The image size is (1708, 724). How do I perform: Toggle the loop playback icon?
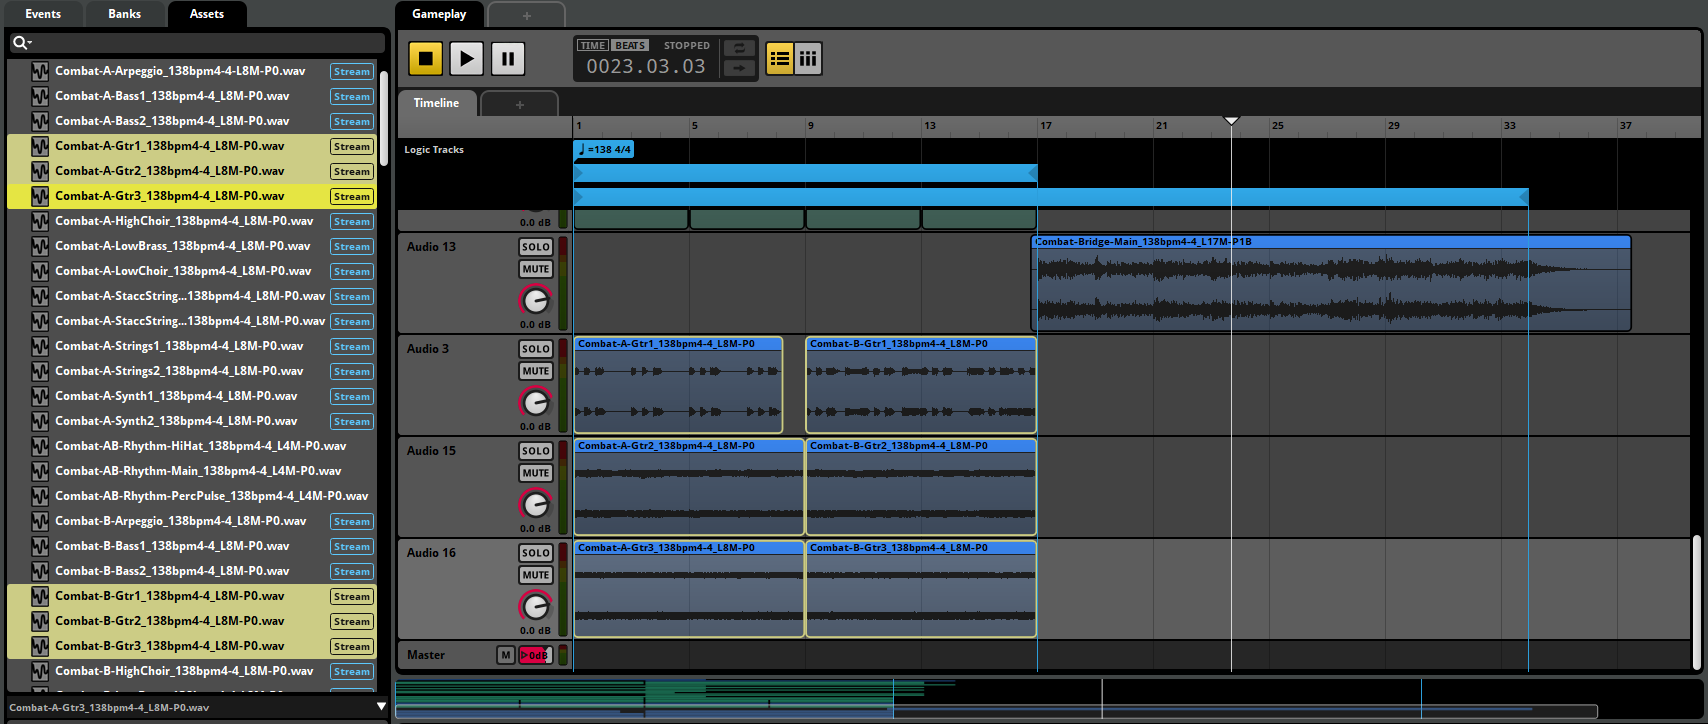click(x=739, y=48)
